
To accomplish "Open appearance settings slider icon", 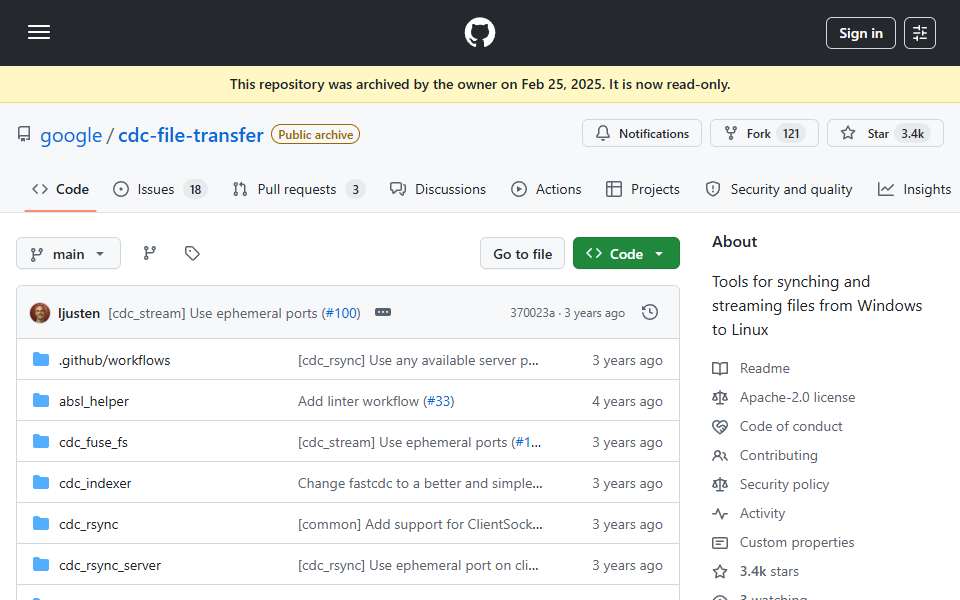I will (x=920, y=33).
